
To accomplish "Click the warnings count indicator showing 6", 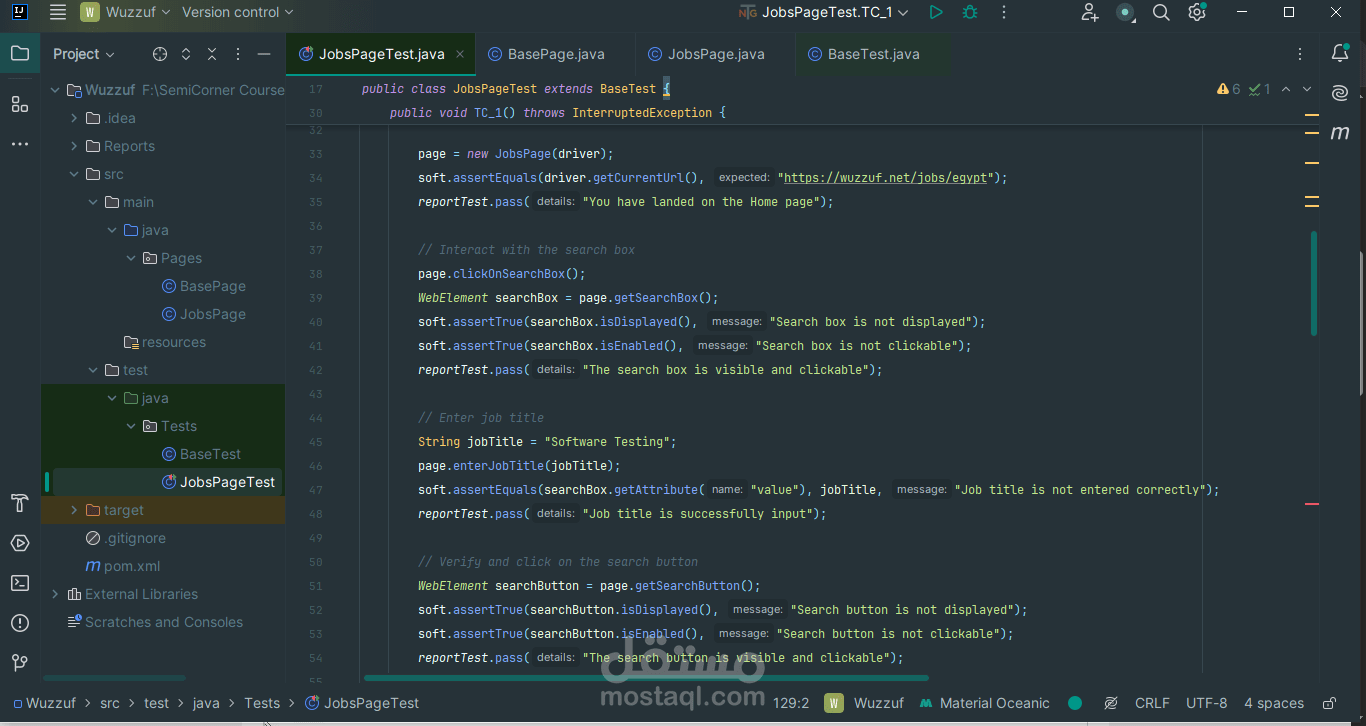I will (x=1229, y=89).
